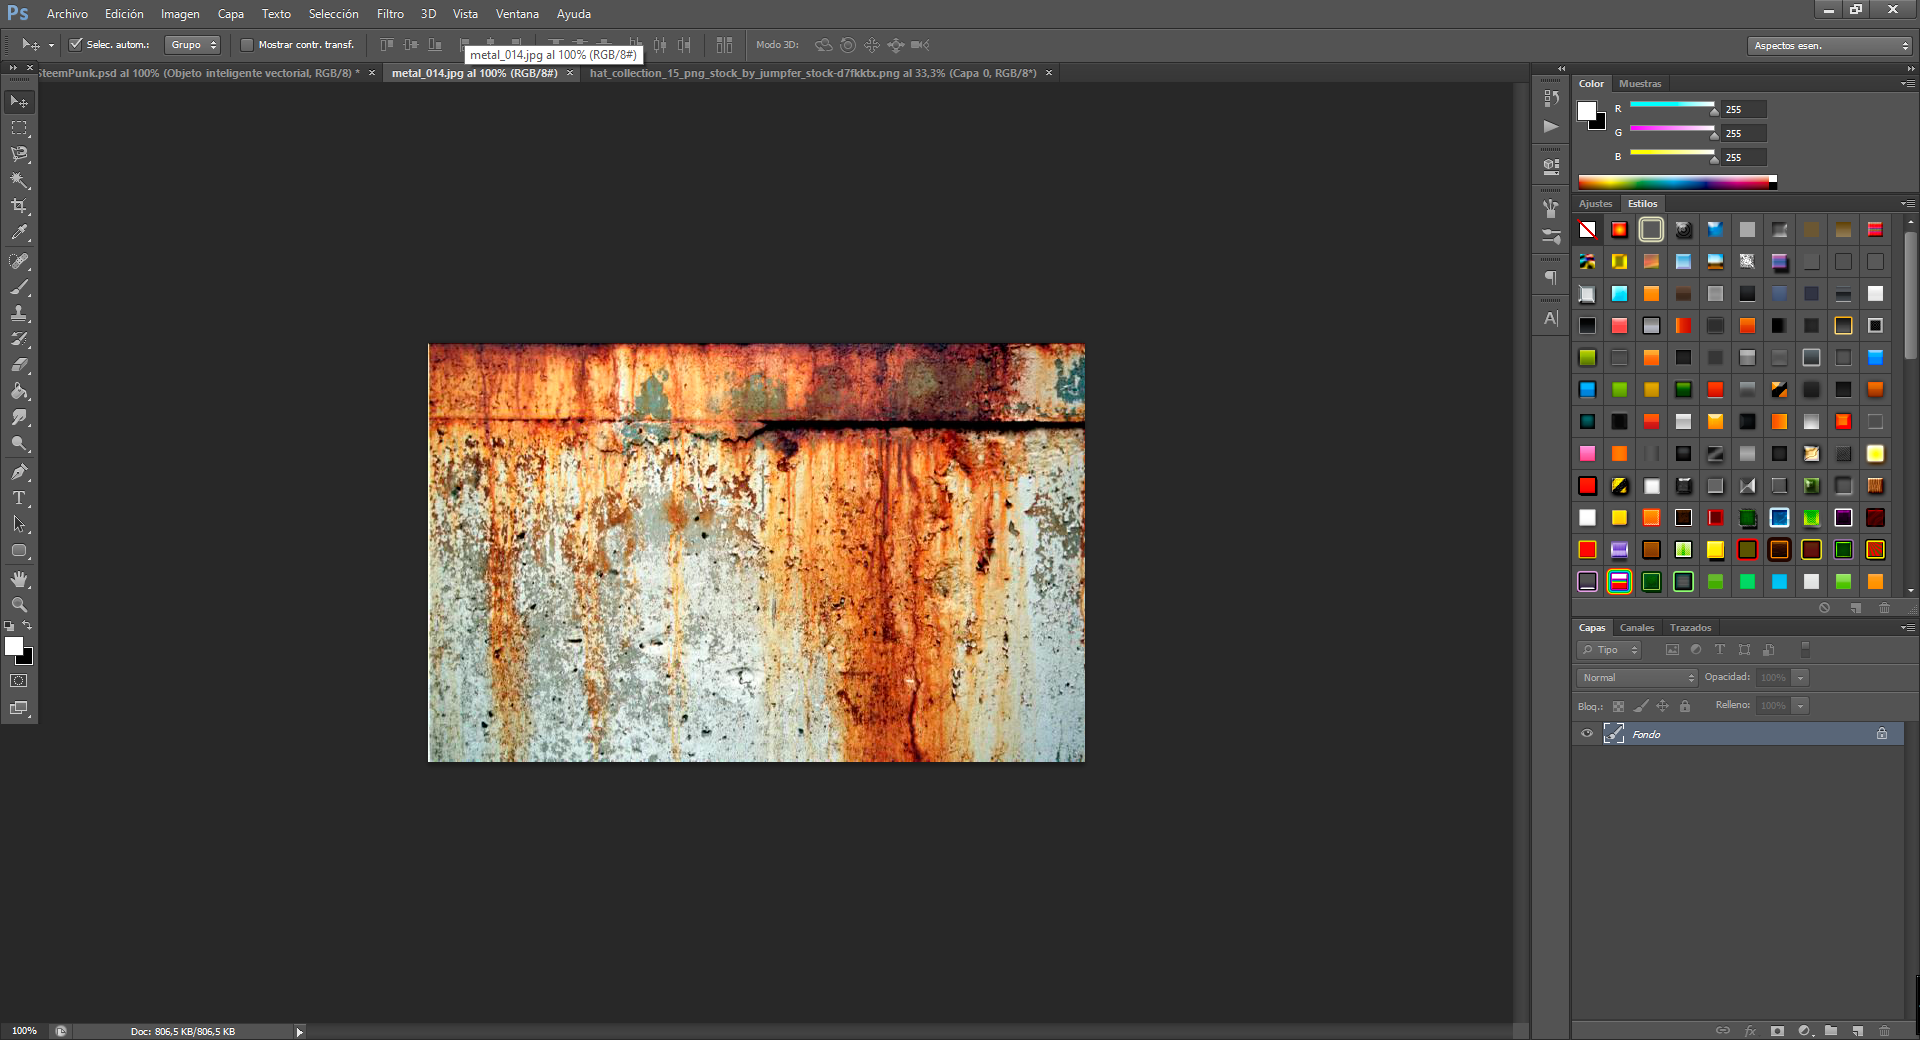The image size is (1920, 1040).
Task: Open the Color panel flyout menu
Action: click(1907, 84)
